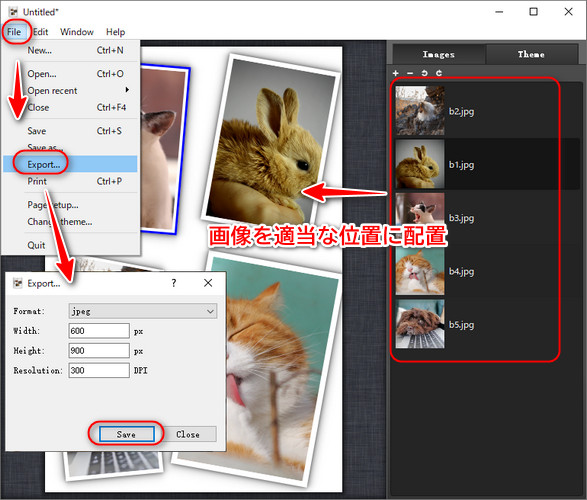
Task: Rotate image clockwise icon
Action: coord(438,73)
